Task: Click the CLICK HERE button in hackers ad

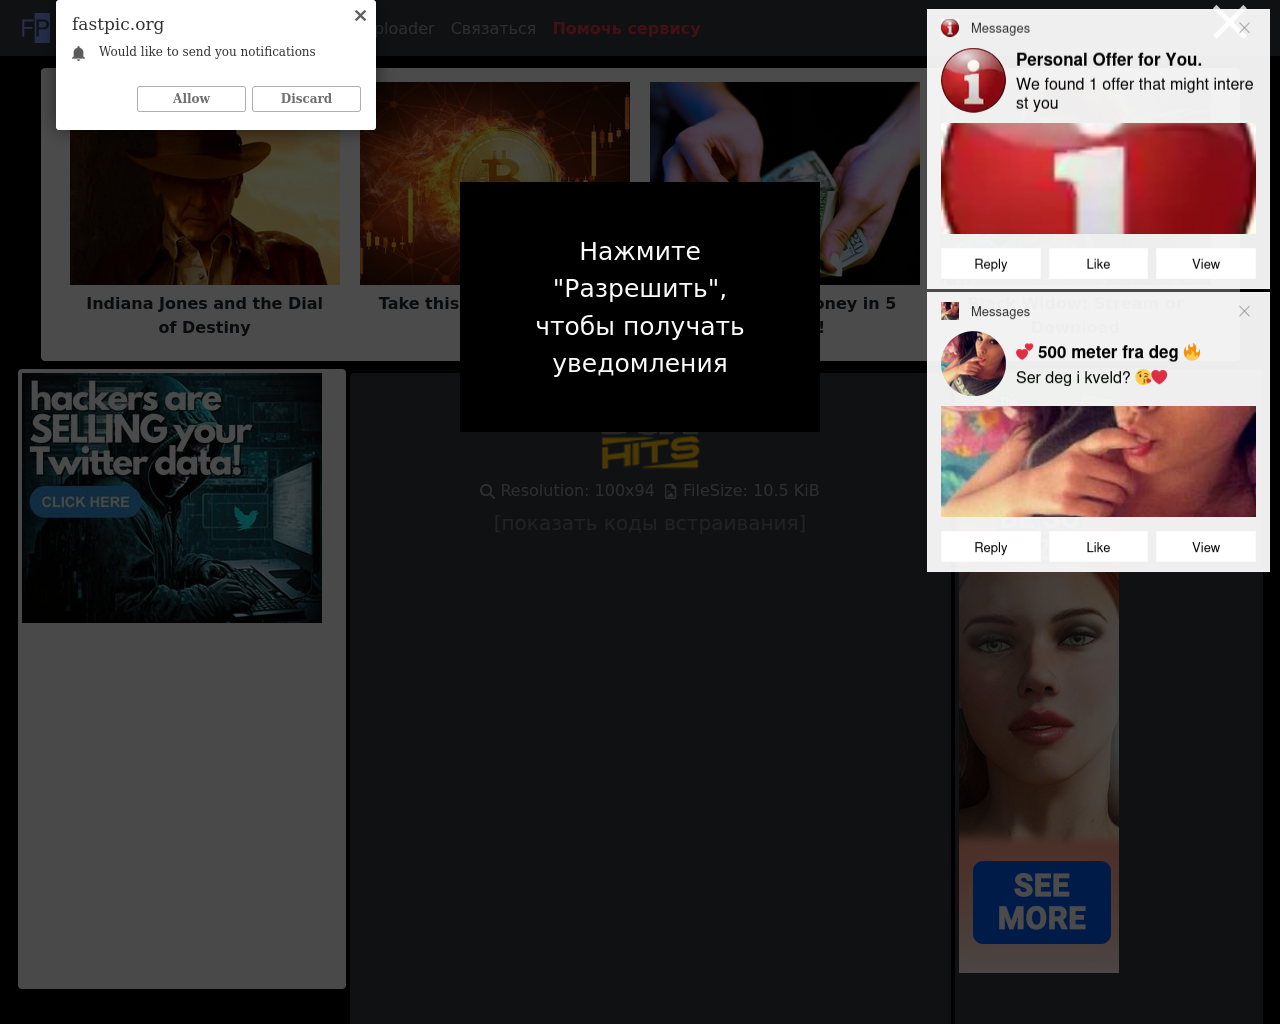Action: click(x=86, y=502)
